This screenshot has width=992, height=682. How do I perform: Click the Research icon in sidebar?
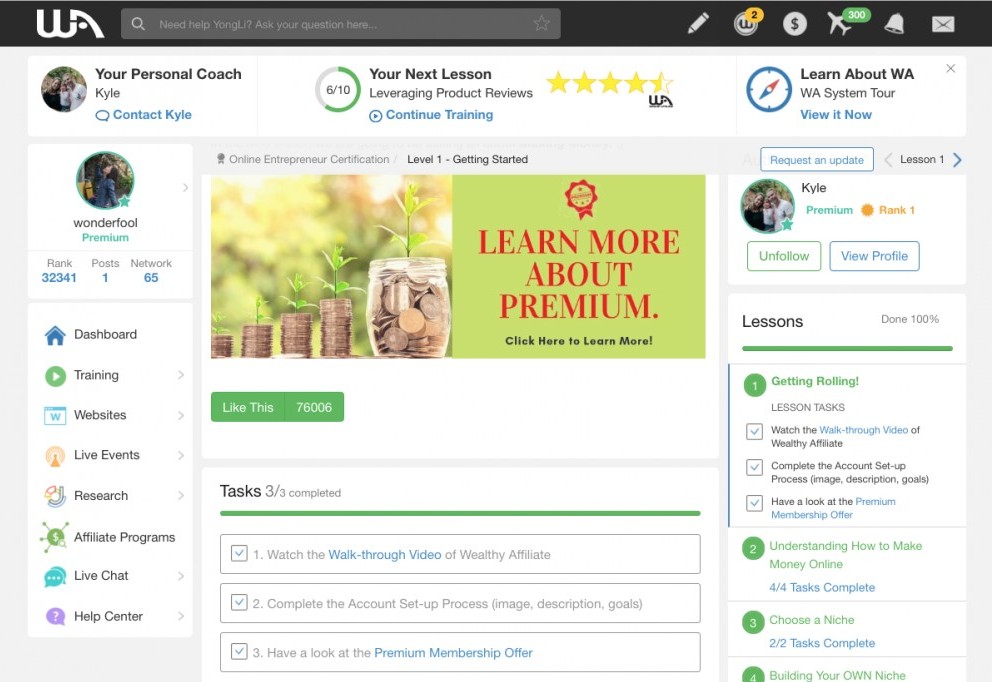click(55, 496)
